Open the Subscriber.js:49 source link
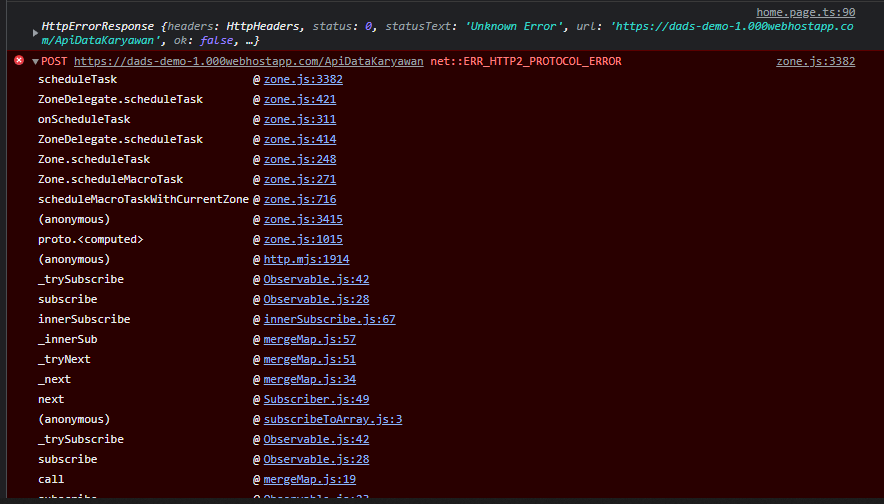Screen dimensions: 884x504 tap(316, 400)
